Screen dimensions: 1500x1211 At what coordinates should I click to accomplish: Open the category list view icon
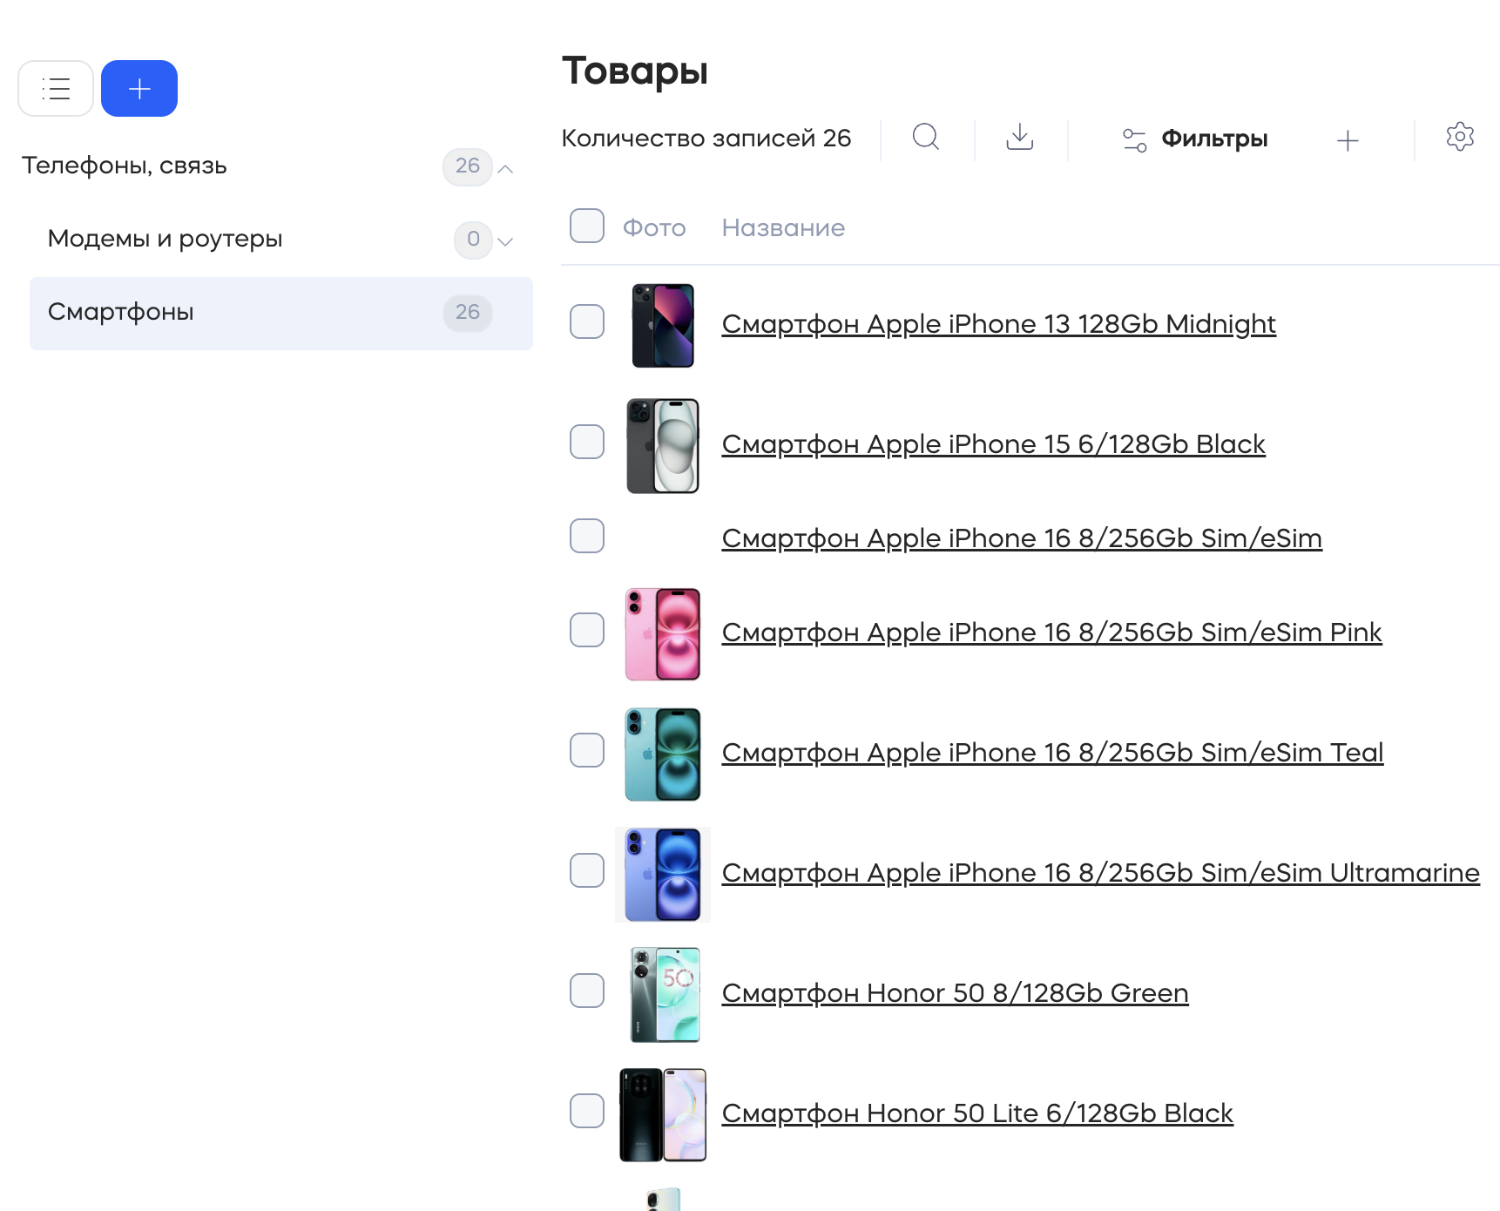point(56,89)
